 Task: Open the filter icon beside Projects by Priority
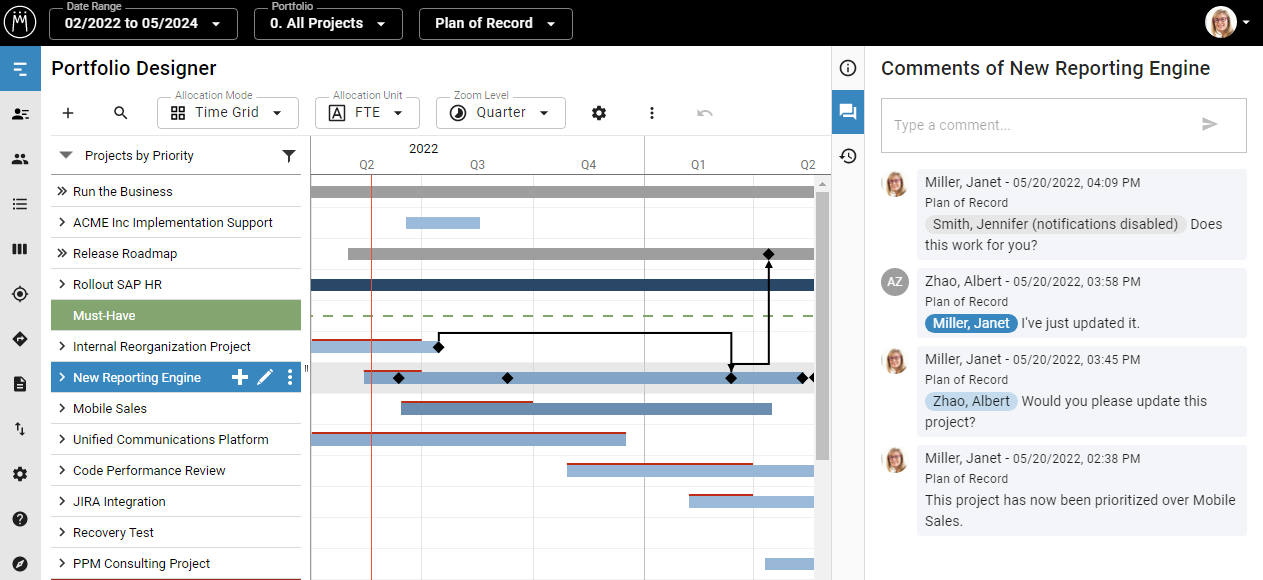[x=289, y=156]
